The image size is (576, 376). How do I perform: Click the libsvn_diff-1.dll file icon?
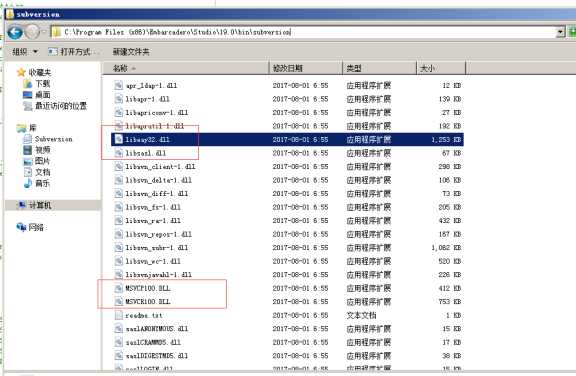tap(118, 194)
